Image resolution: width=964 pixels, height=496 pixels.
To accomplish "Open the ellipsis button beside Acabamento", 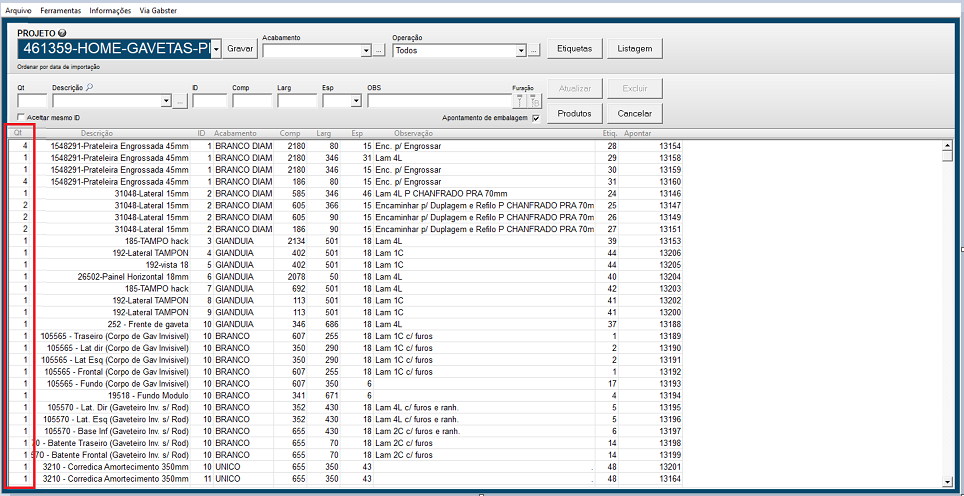I will 379,50.
